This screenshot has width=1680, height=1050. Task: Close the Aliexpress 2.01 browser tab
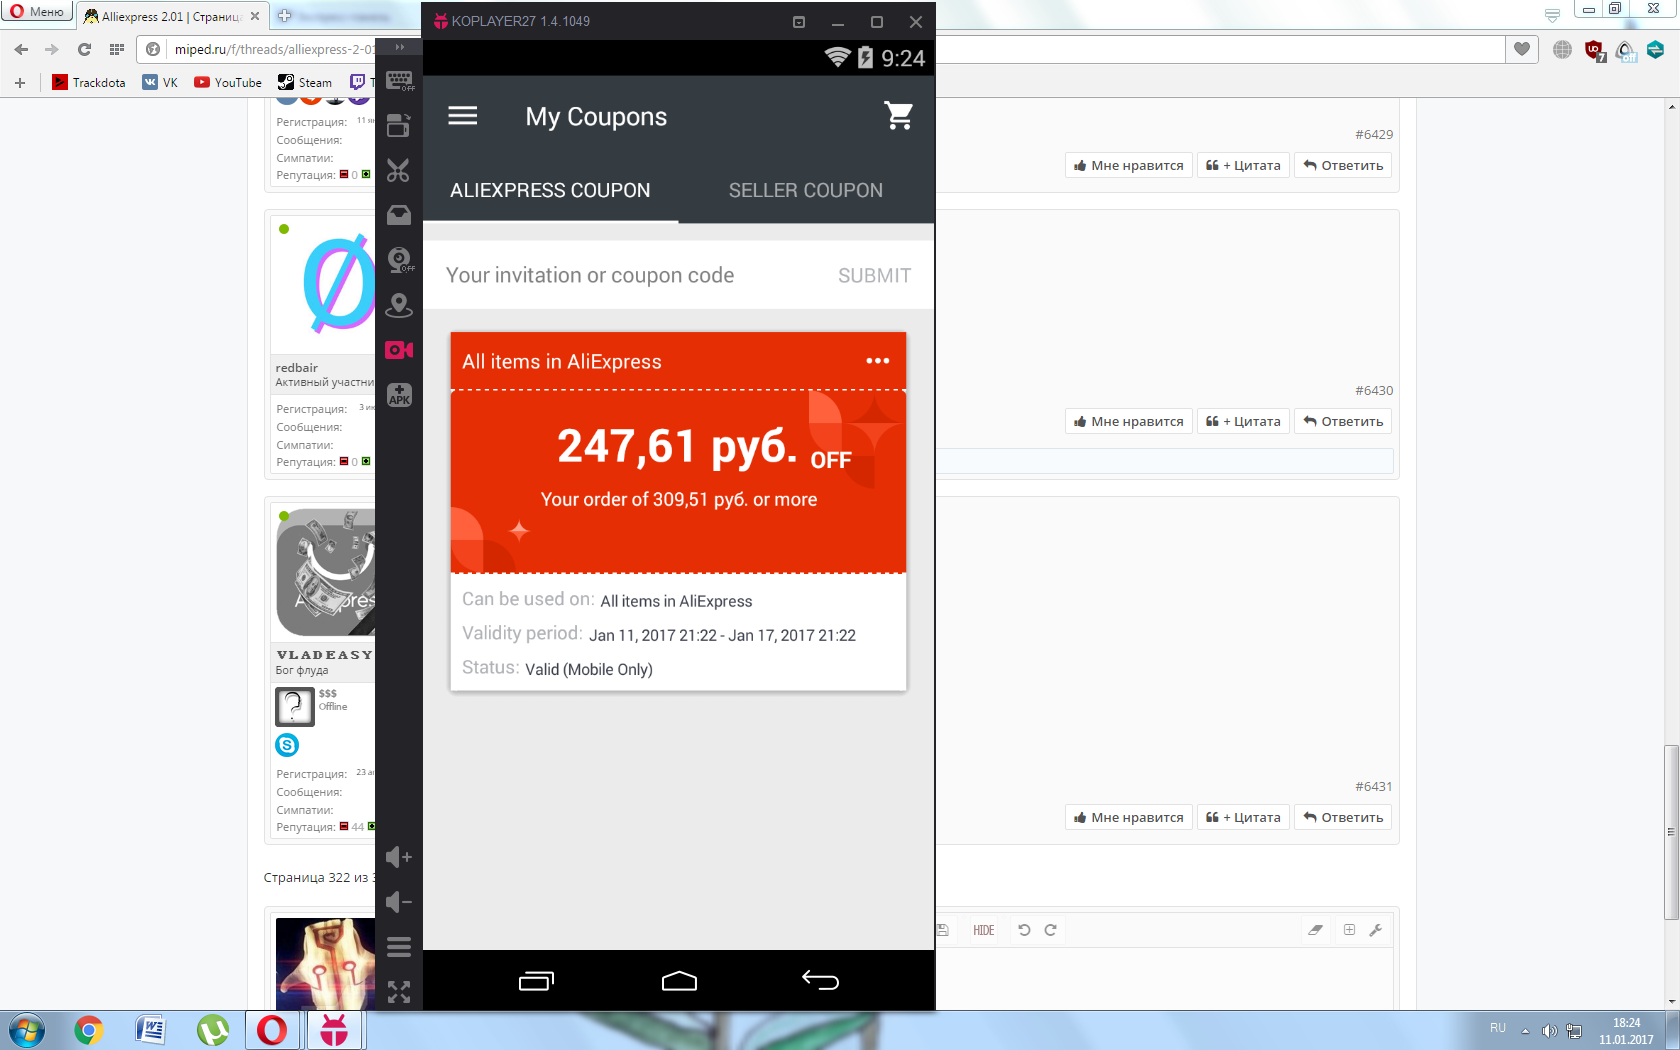pyautogui.click(x=255, y=16)
